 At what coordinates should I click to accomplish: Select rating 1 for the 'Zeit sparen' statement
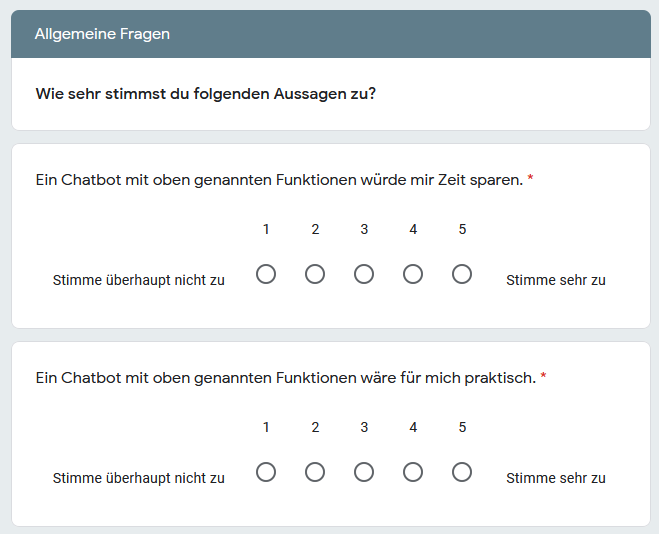coord(266,274)
